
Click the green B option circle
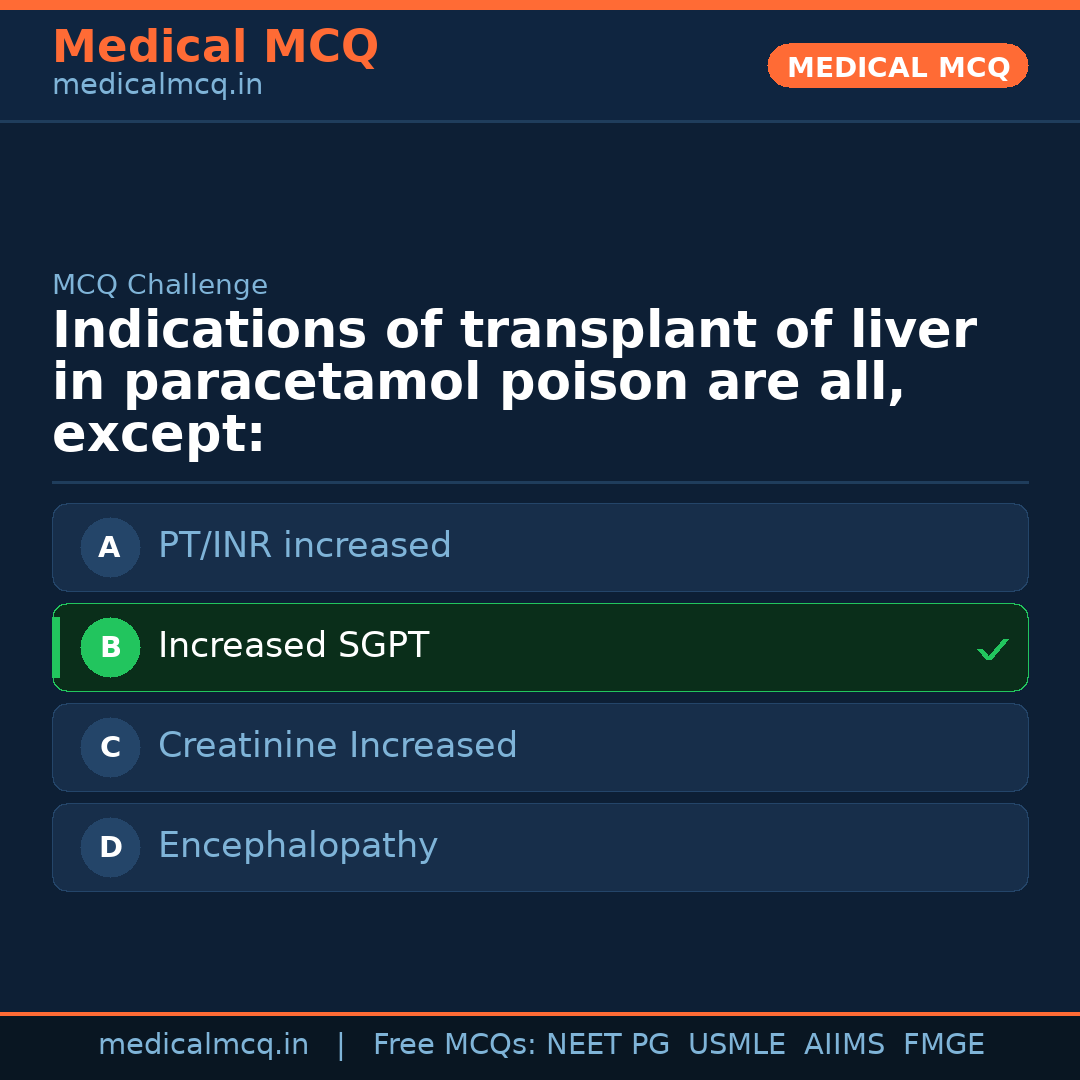click(110, 647)
